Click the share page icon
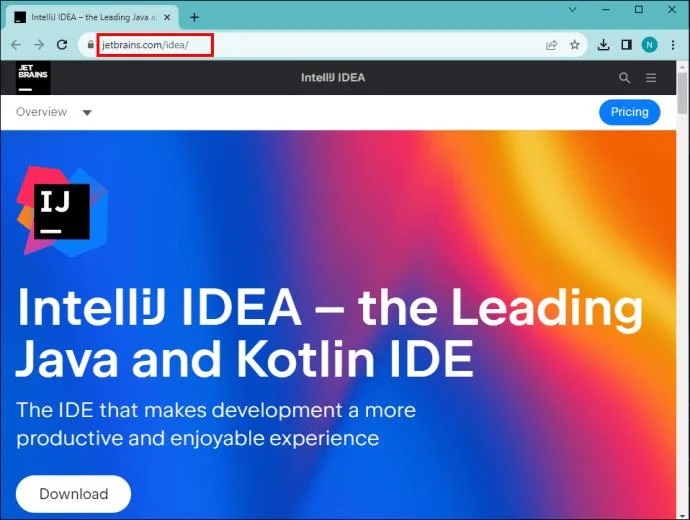The height and width of the screenshot is (520, 690). (x=551, y=45)
